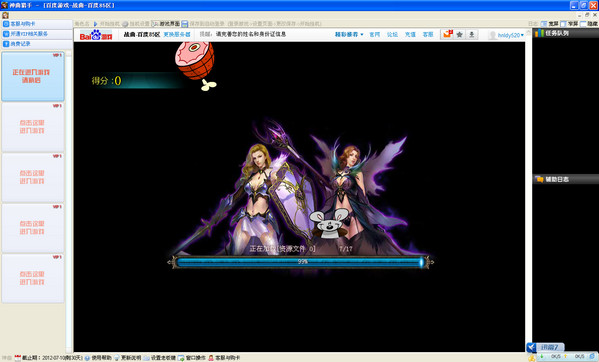Click the save auto-login floppy disk icon
Screen dimensions: 599x362
[185, 24]
